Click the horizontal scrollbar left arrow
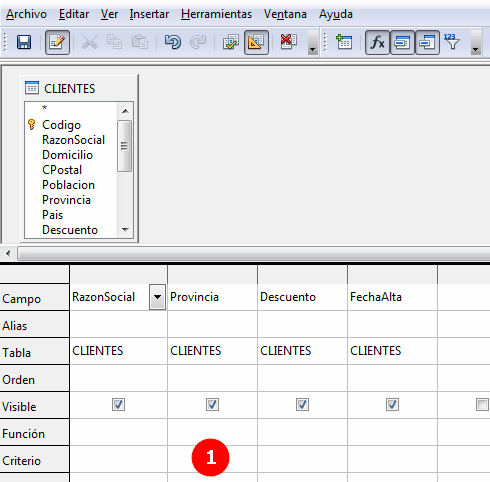 pos(8,254)
